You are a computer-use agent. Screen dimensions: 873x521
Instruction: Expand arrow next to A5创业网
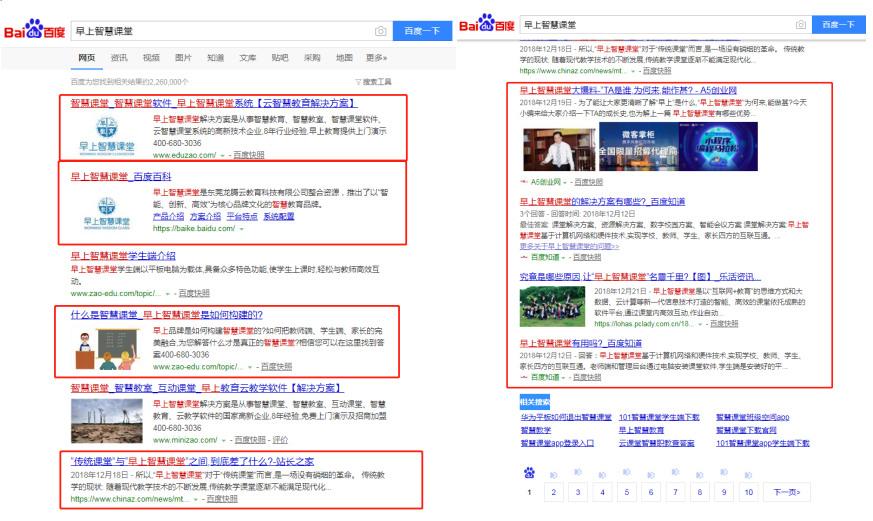[566, 182]
